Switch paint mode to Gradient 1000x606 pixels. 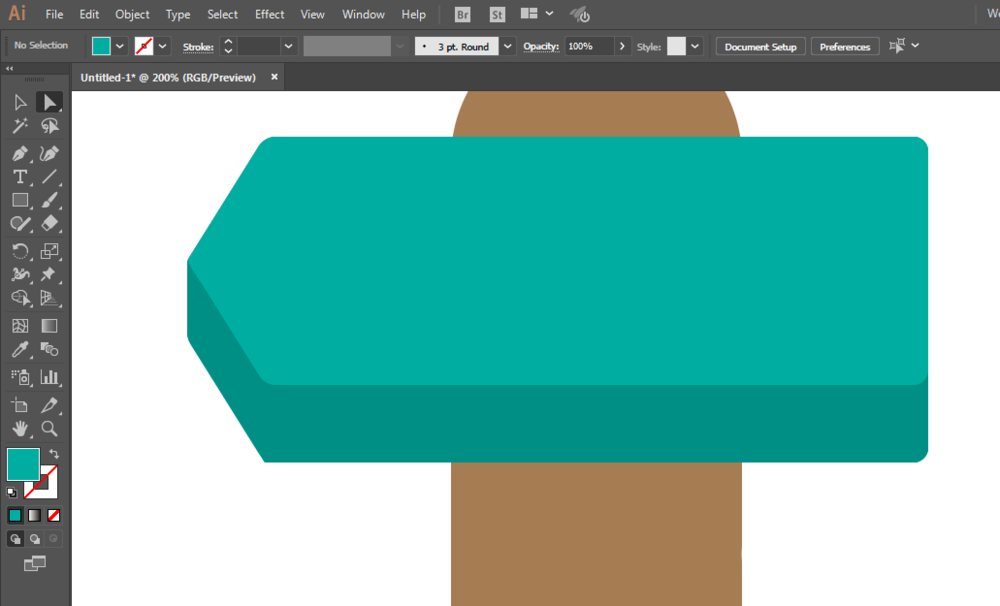34,515
